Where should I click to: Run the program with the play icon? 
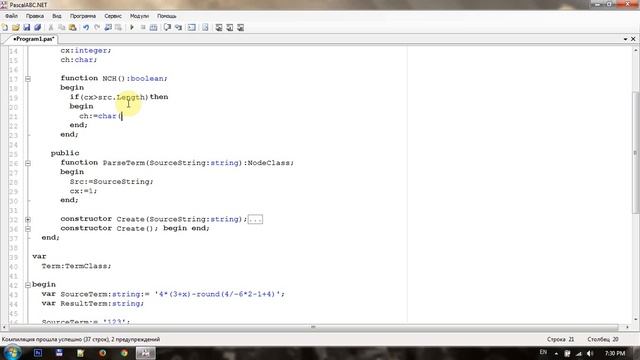[132, 27]
